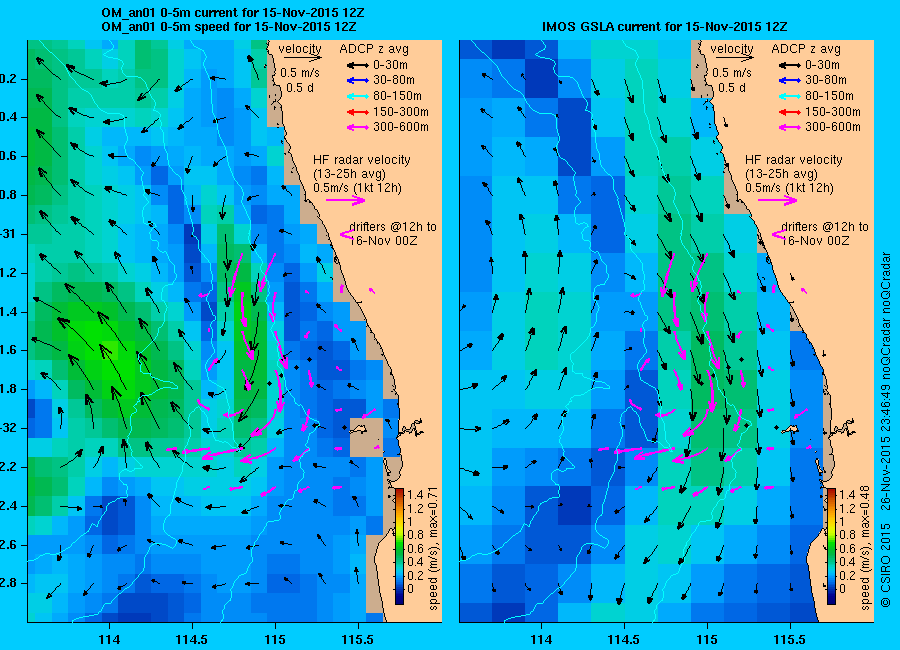Click title 'IMOS GSLA current for 15-Nov-2015 12Z'

[x=664, y=27]
